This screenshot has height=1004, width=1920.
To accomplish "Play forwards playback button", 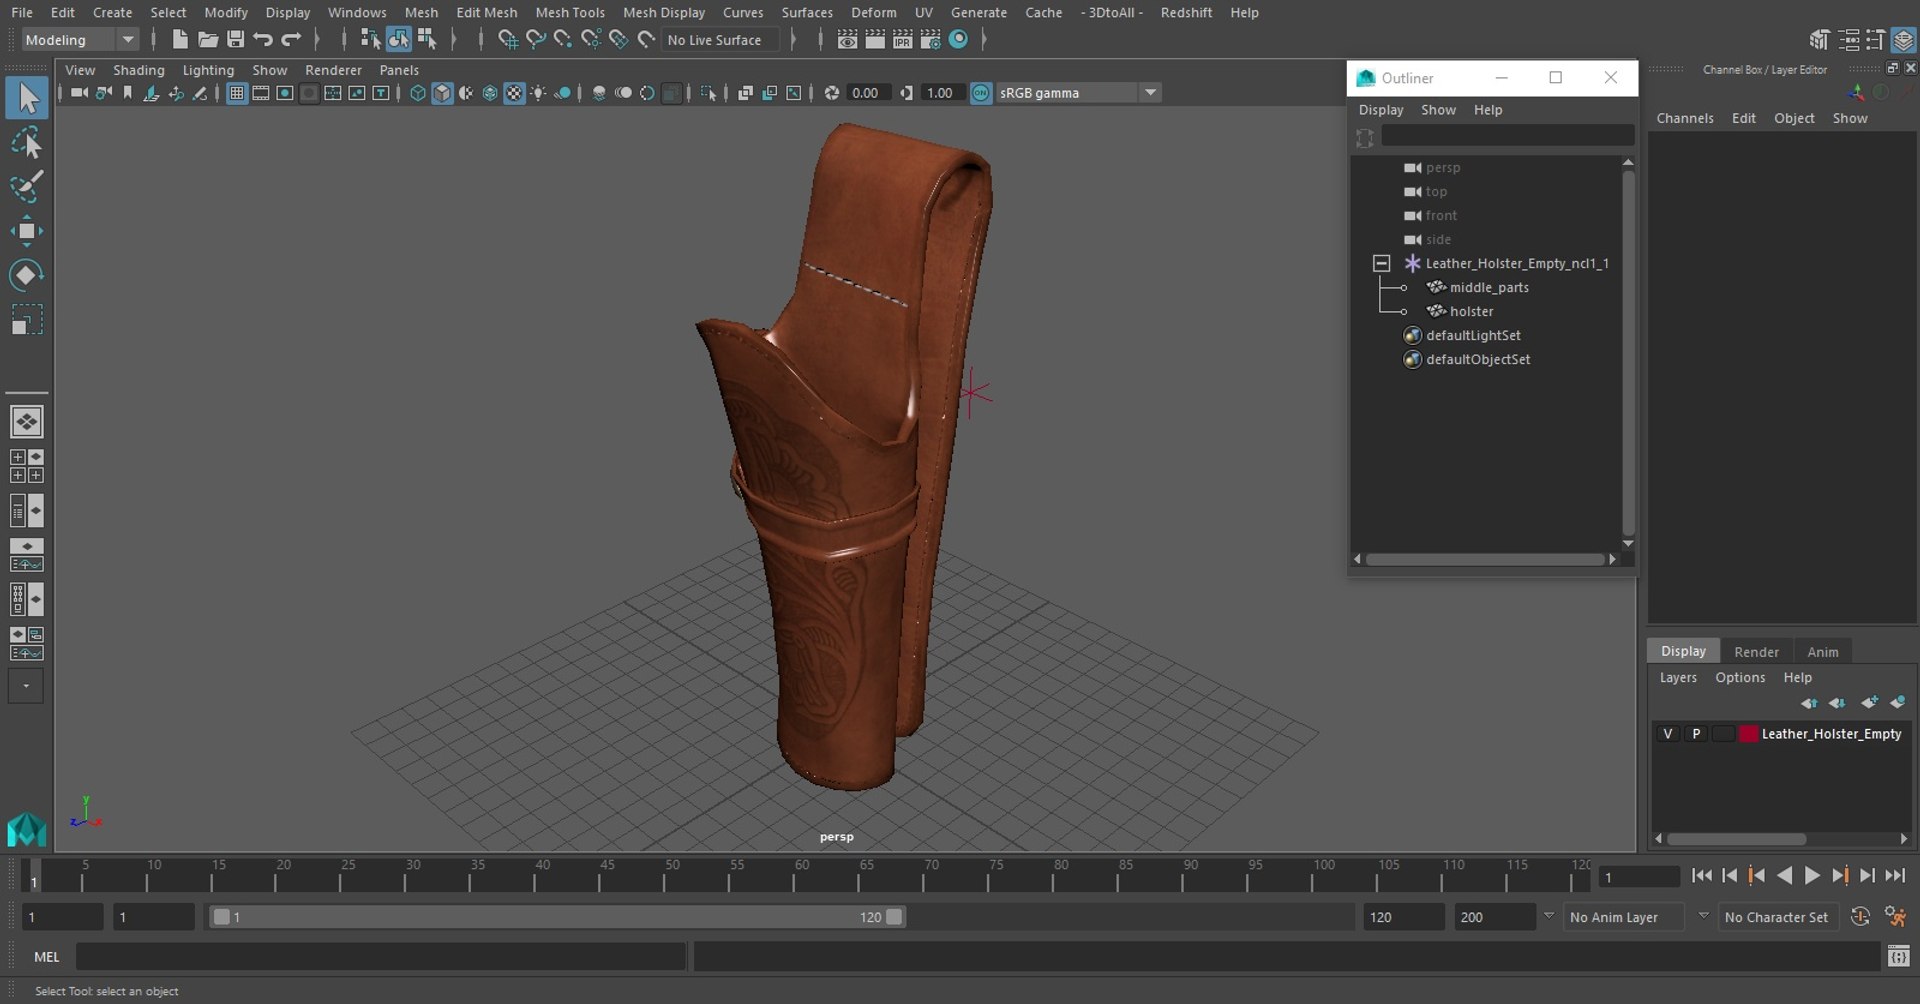I will coord(1812,876).
